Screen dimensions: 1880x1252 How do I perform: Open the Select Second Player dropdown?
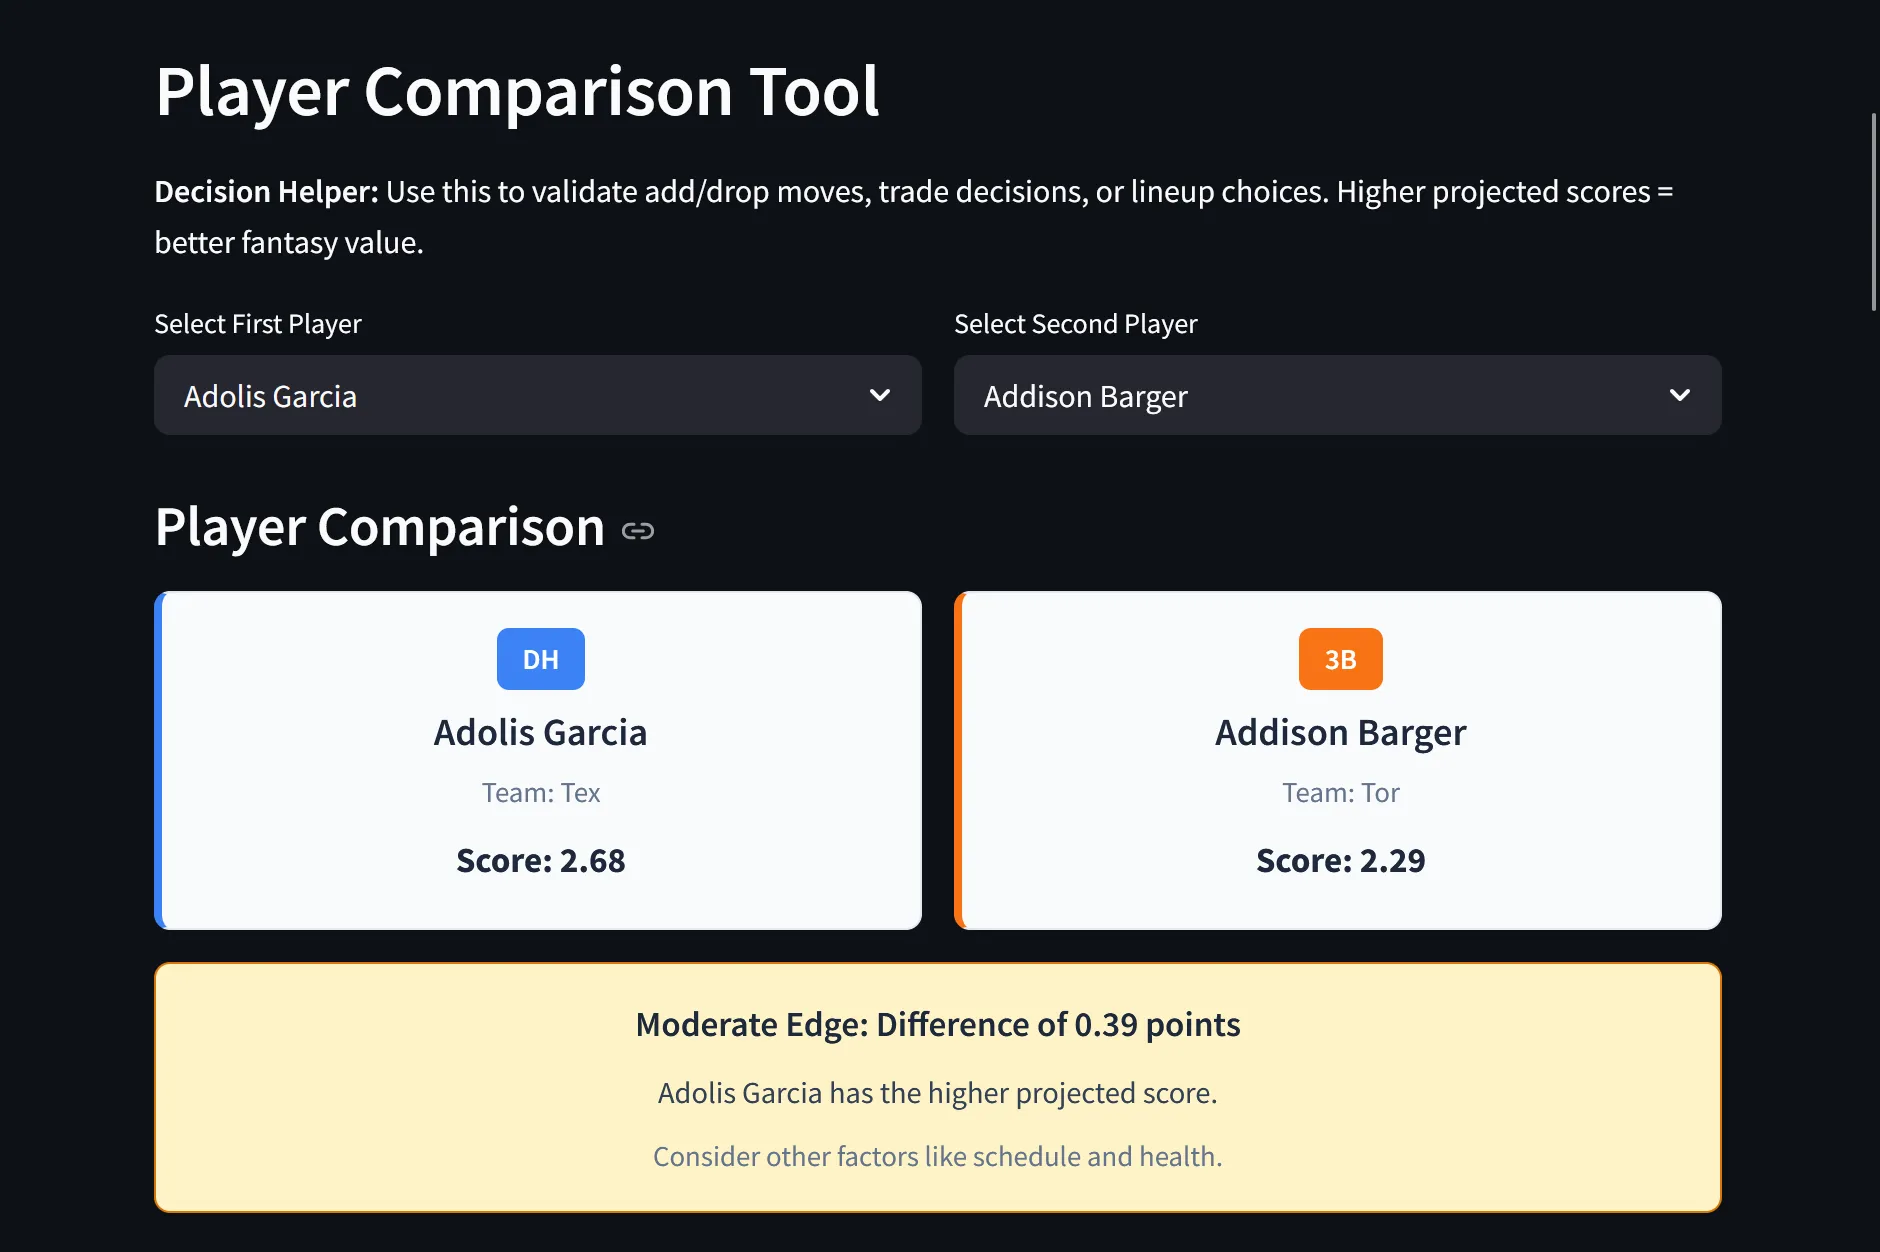1338,395
